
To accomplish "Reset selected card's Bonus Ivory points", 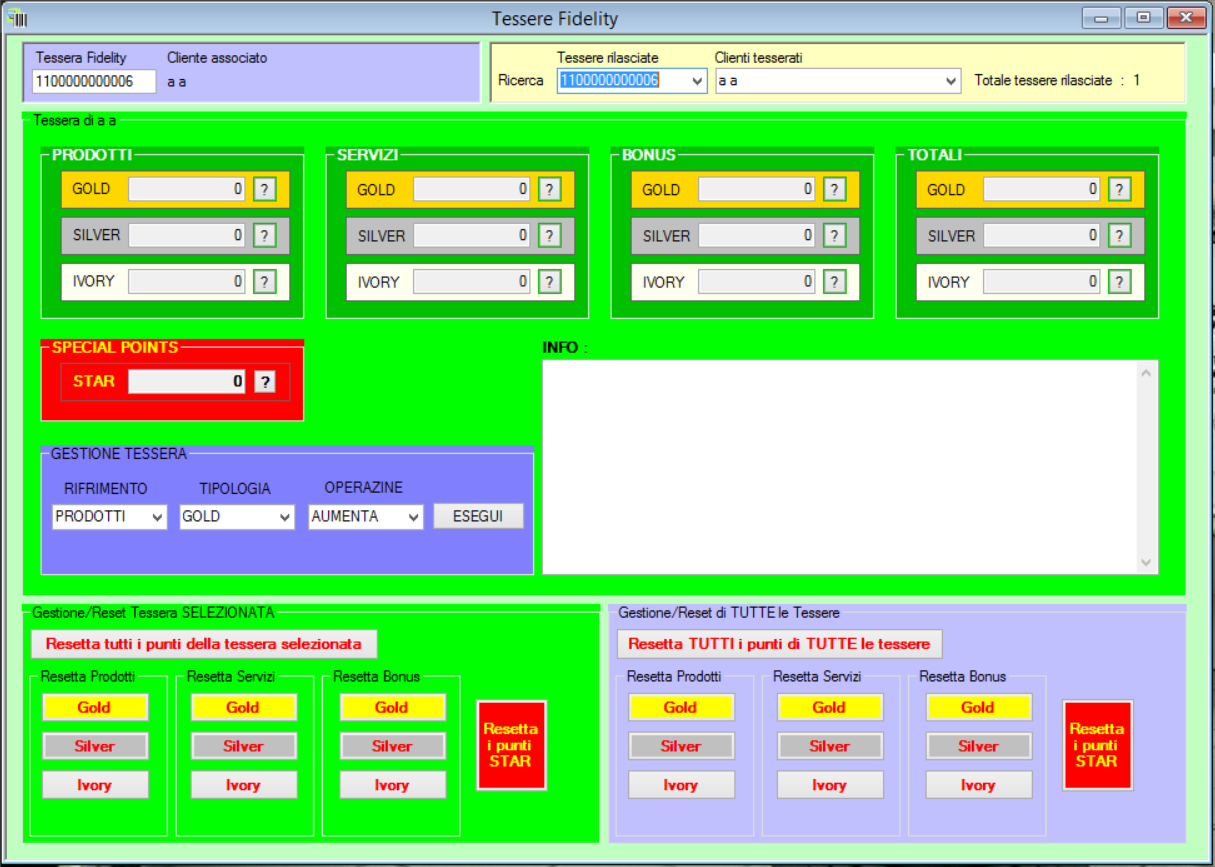I will coord(392,785).
